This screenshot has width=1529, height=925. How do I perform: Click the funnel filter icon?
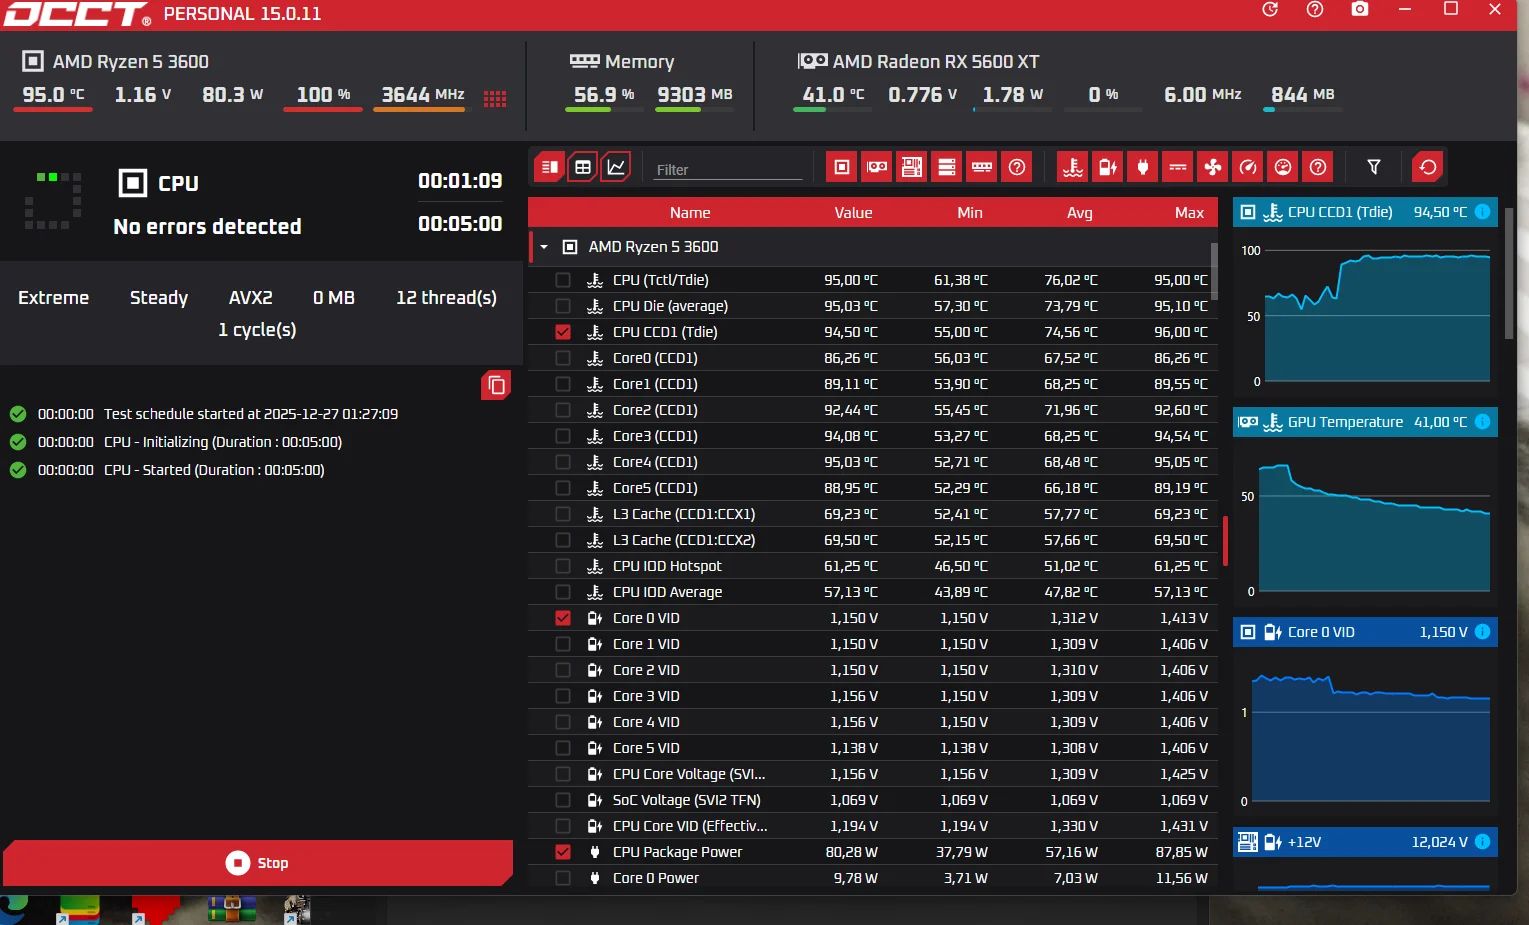1374,167
